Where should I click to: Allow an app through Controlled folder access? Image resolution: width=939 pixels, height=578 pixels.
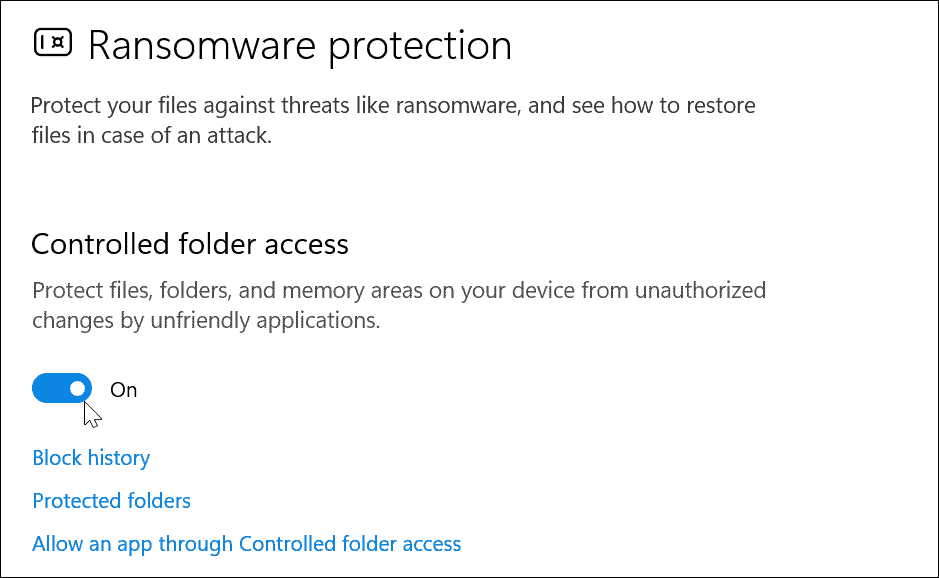(x=246, y=543)
